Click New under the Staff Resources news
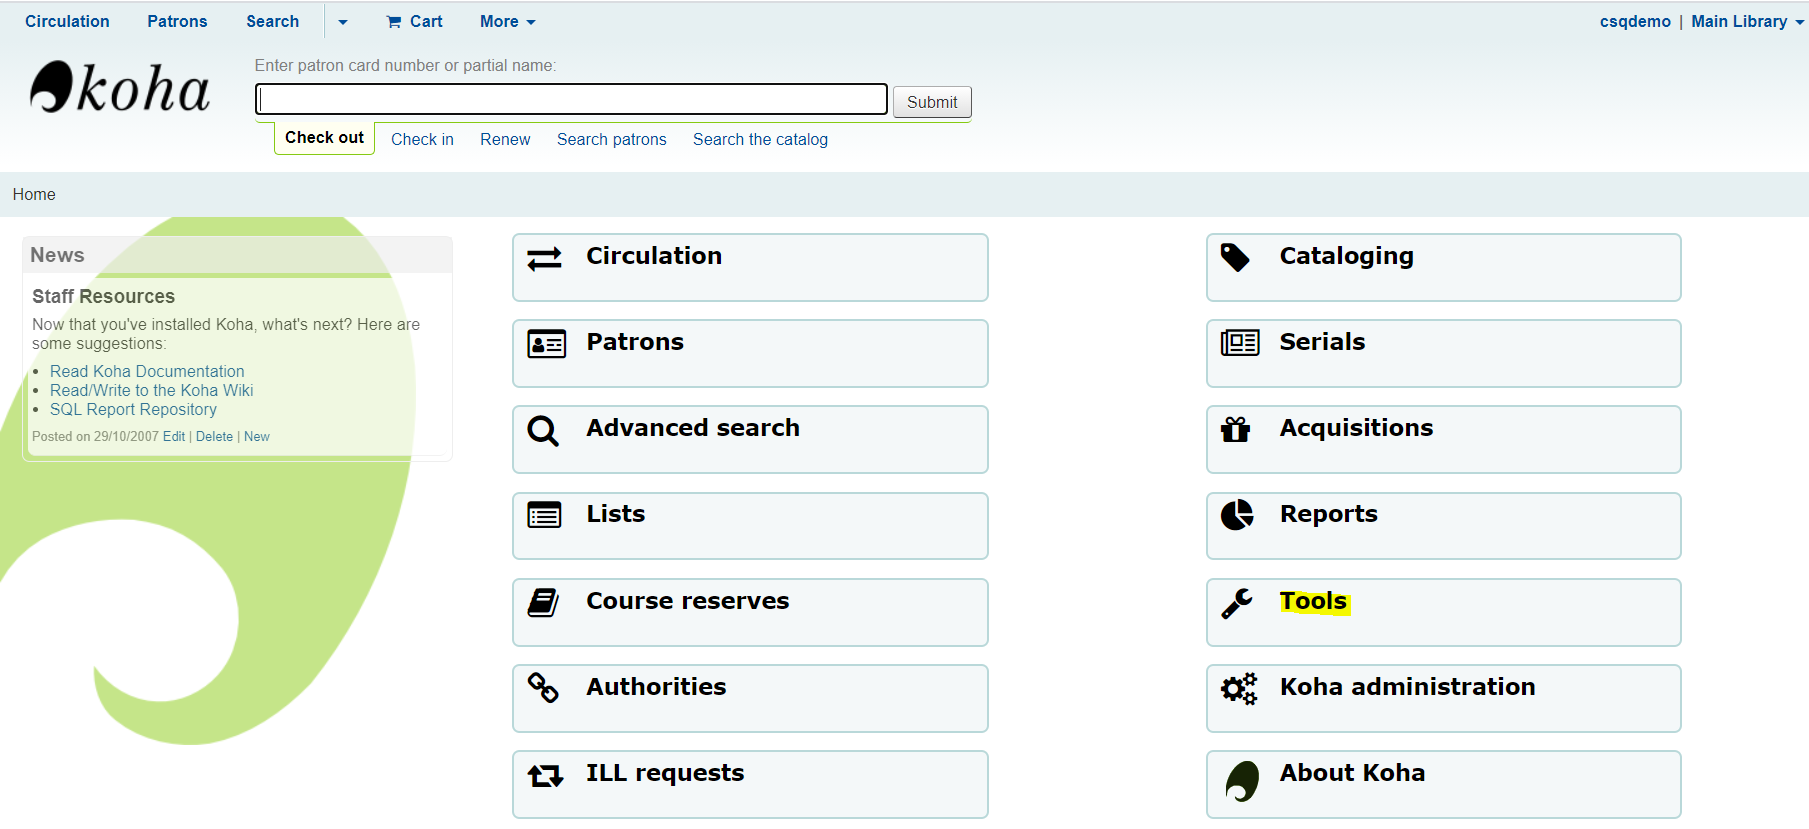The width and height of the screenshot is (1809, 829). click(x=257, y=437)
